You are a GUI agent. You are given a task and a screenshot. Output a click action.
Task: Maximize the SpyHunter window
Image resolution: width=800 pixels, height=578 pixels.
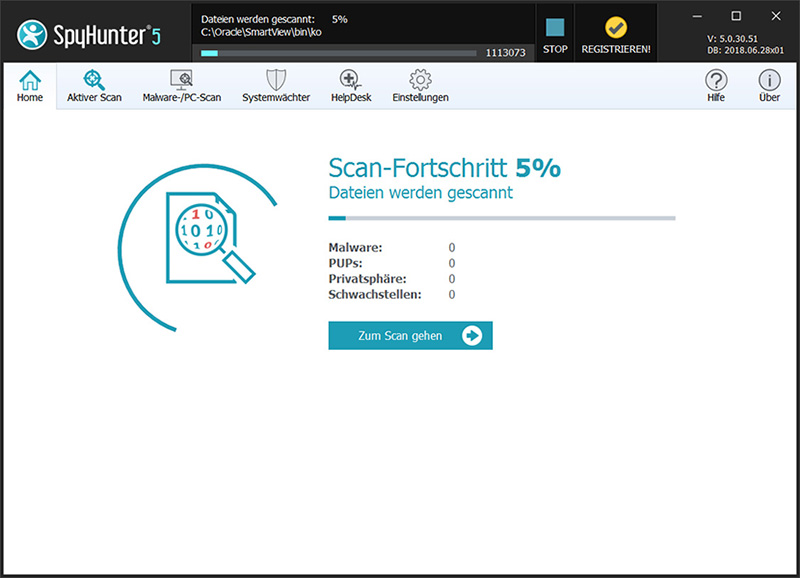click(736, 16)
